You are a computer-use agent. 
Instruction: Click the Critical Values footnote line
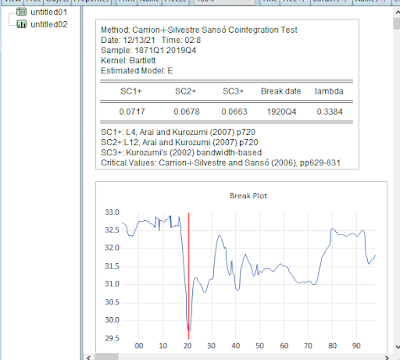pyautogui.click(x=220, y=163)
